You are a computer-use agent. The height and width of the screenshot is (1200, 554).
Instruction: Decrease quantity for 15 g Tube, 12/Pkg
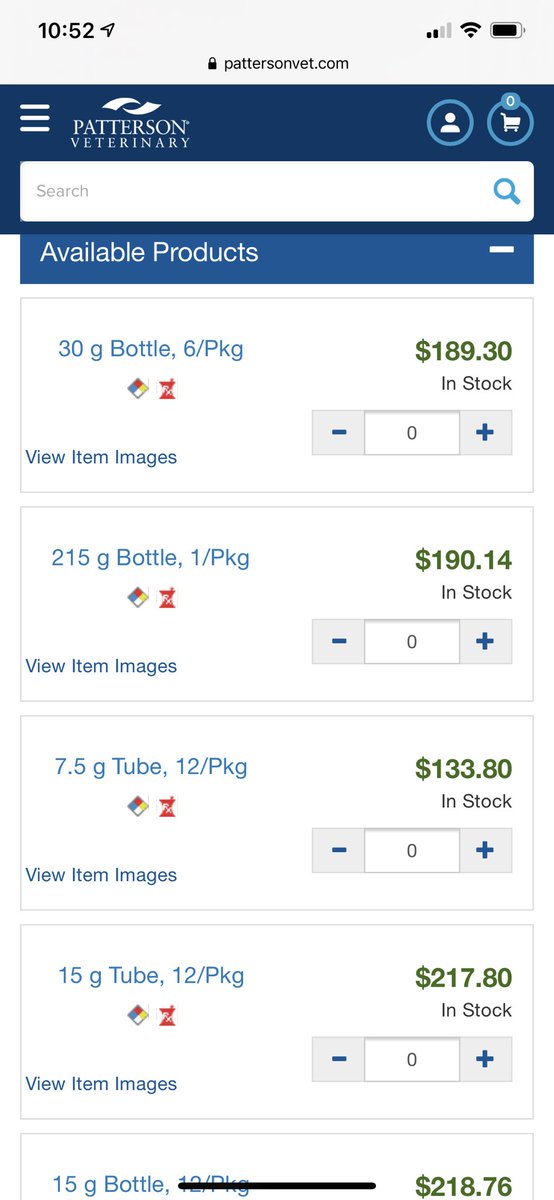coord(339,1060)
